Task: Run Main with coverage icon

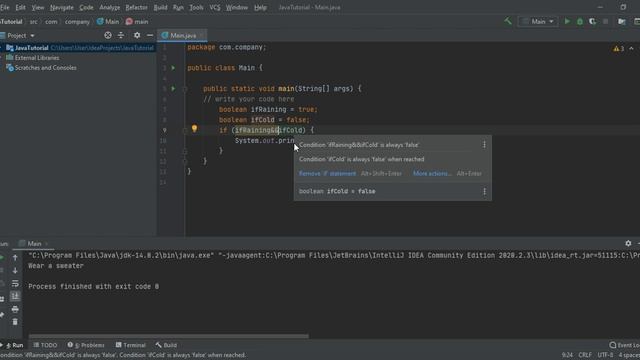Action: point(592,21)
